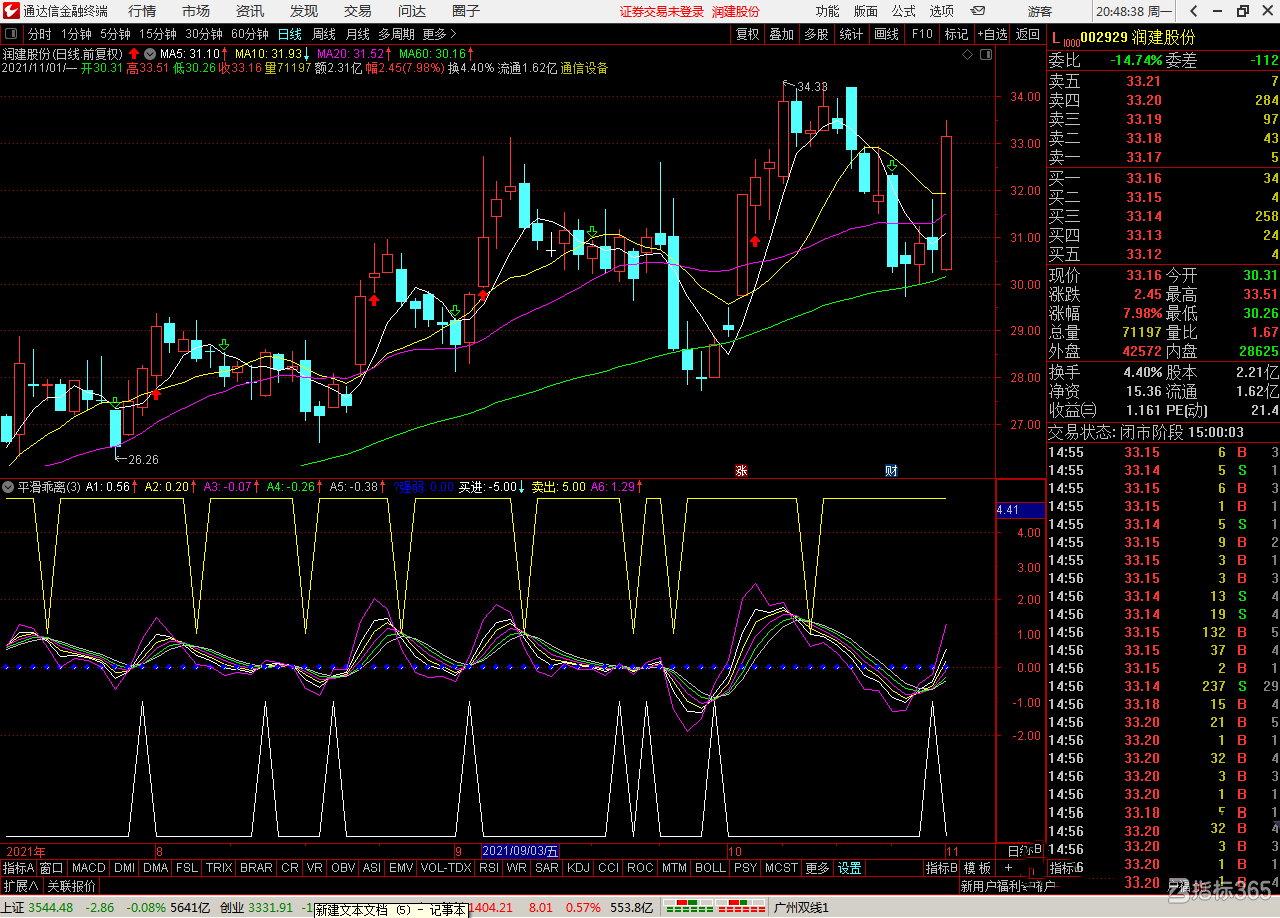
Task: Switch to 15分钟 period
Action: (x=157, y=34)
